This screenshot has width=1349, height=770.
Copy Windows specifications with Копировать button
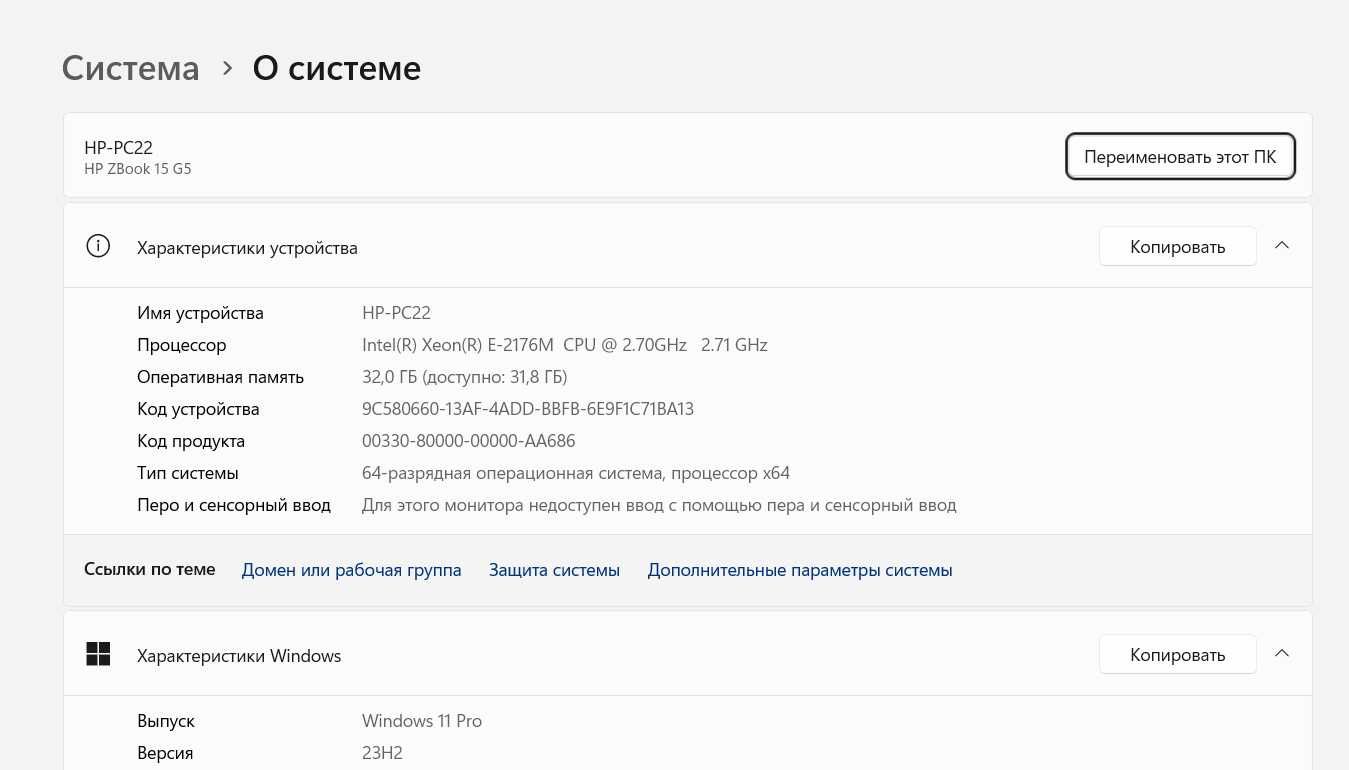click(1177, 655)
